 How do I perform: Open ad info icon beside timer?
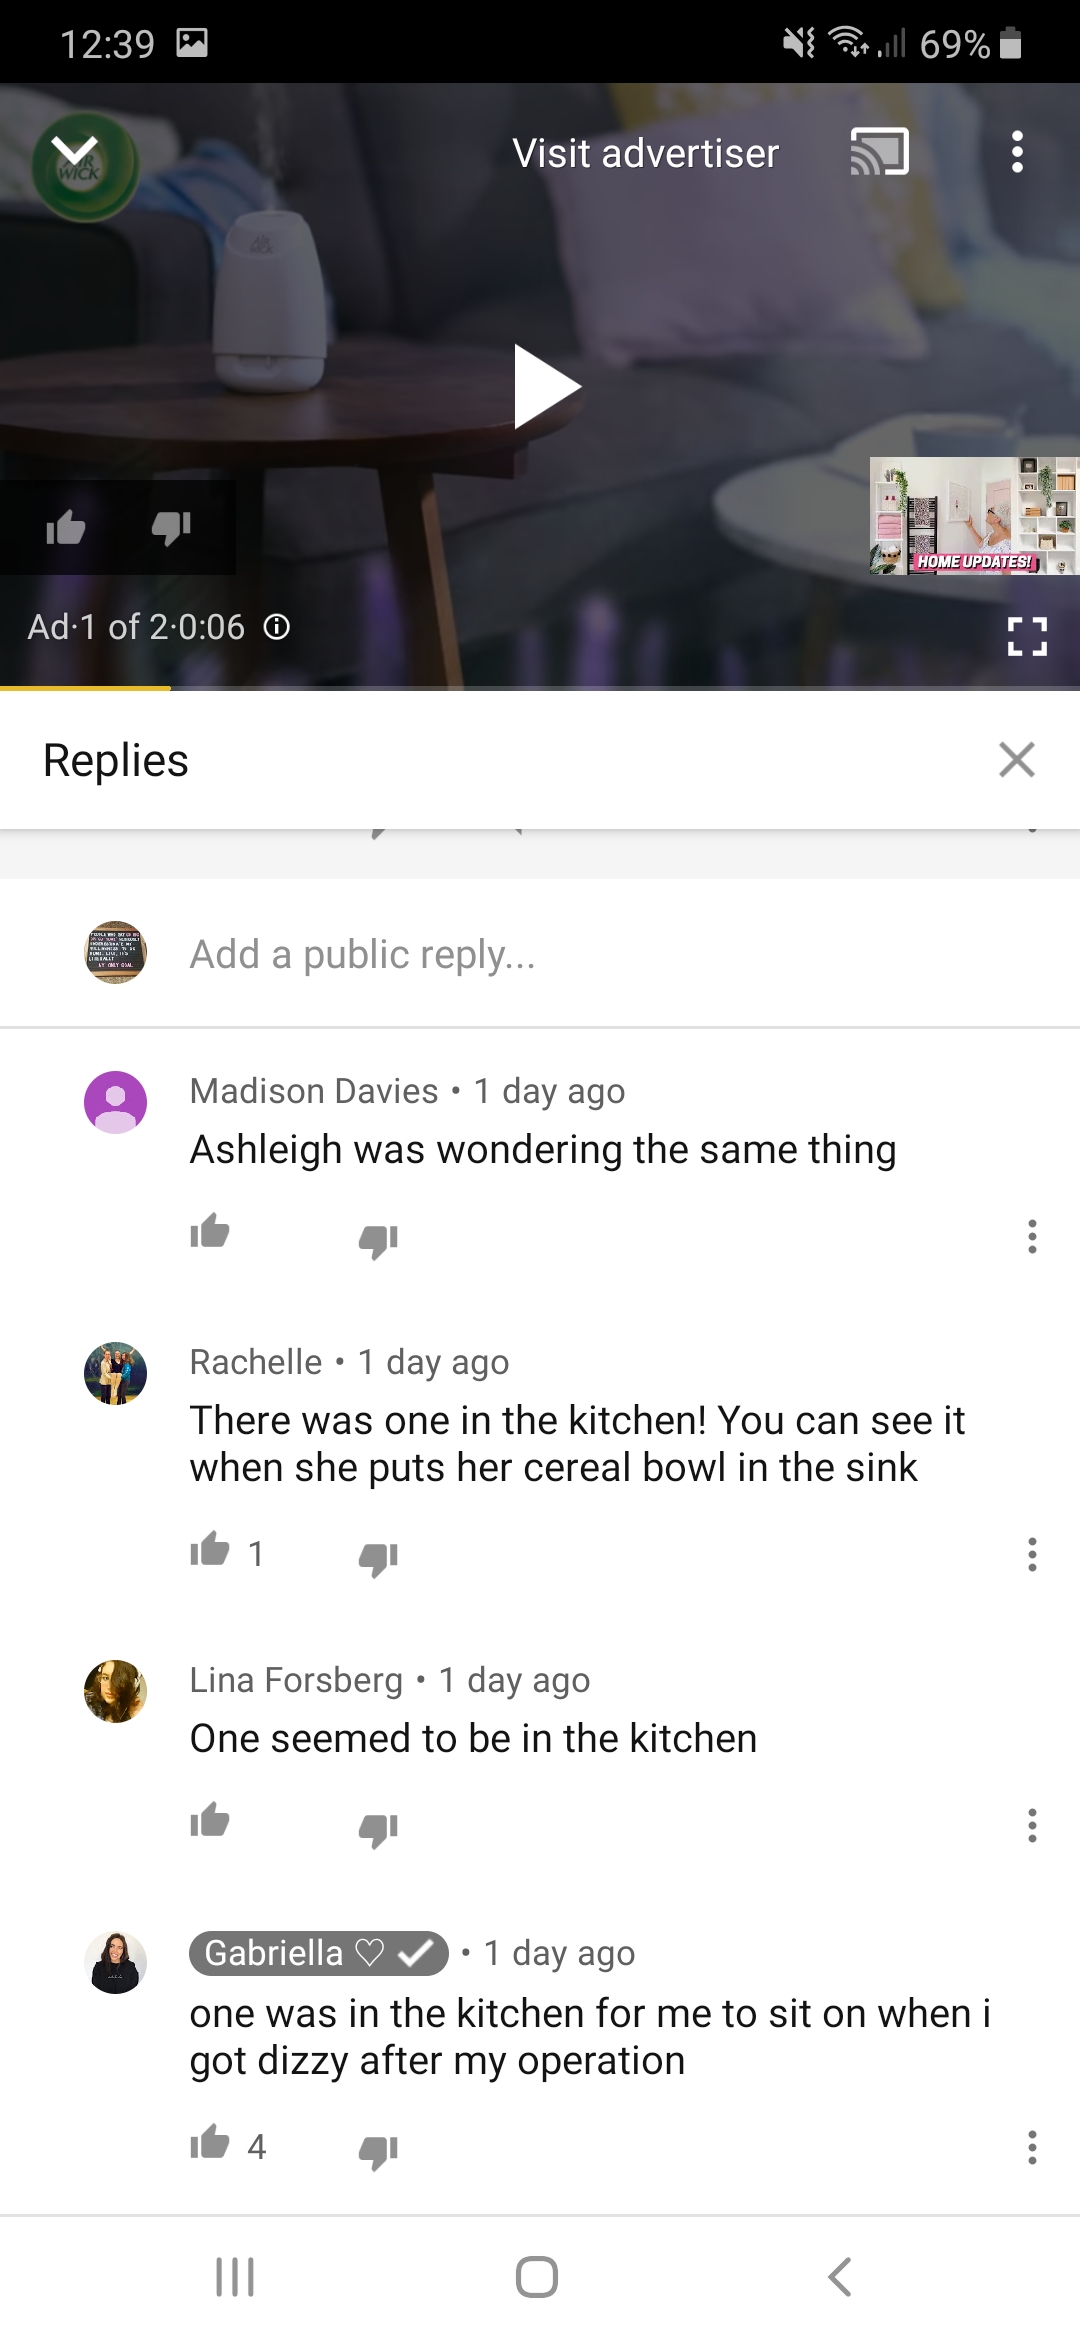tap(277, 627)
